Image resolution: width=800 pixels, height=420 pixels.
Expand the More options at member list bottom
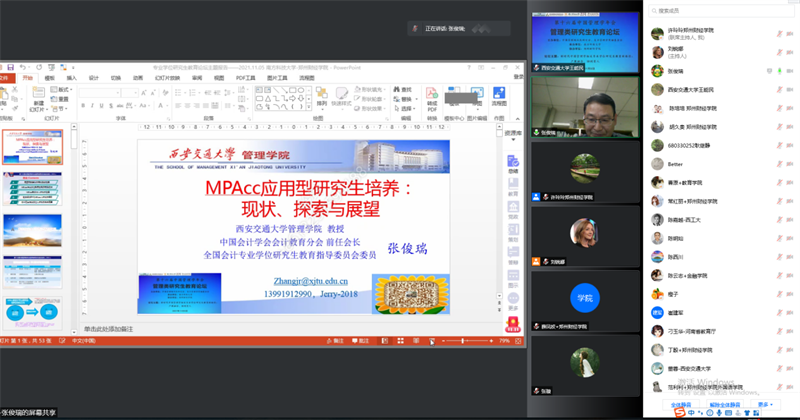click(764, 405)
